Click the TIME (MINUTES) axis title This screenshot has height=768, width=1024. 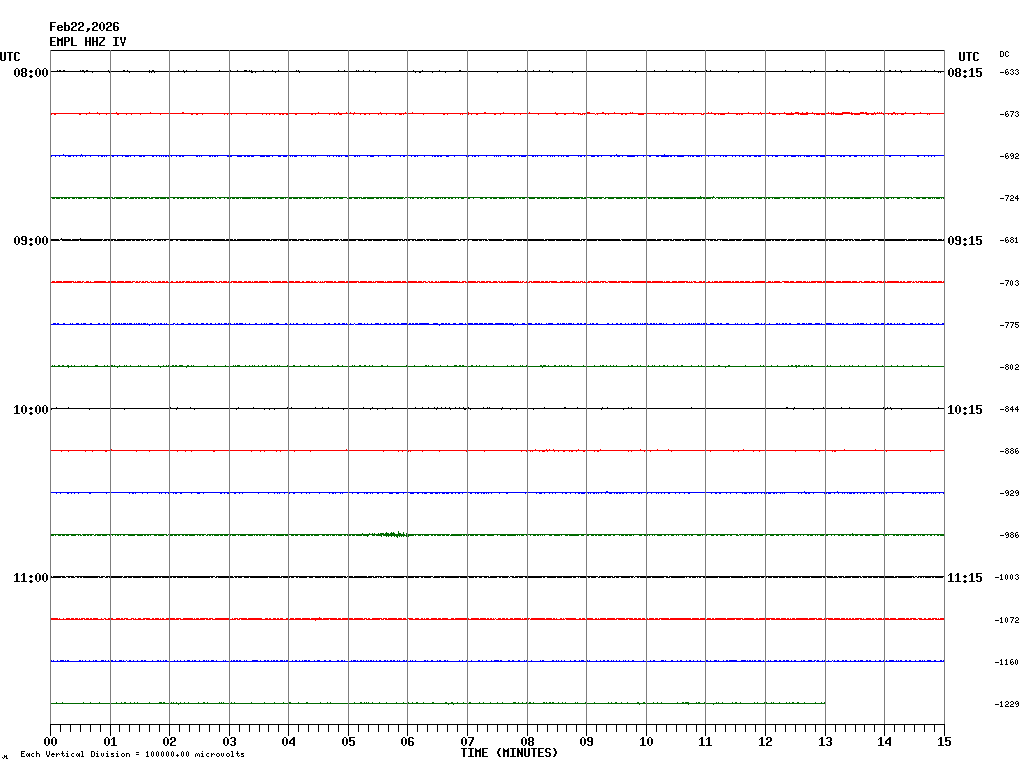[x=509, y=753]
